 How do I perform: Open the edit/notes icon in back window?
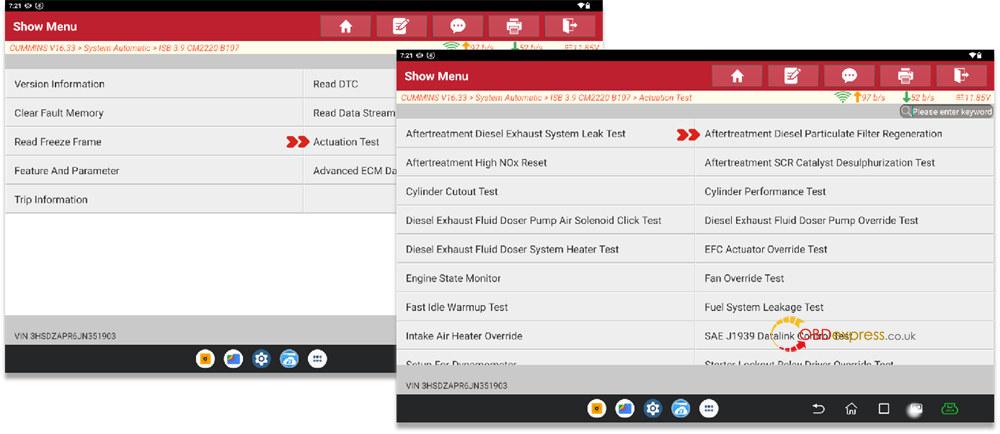(402, 26)
